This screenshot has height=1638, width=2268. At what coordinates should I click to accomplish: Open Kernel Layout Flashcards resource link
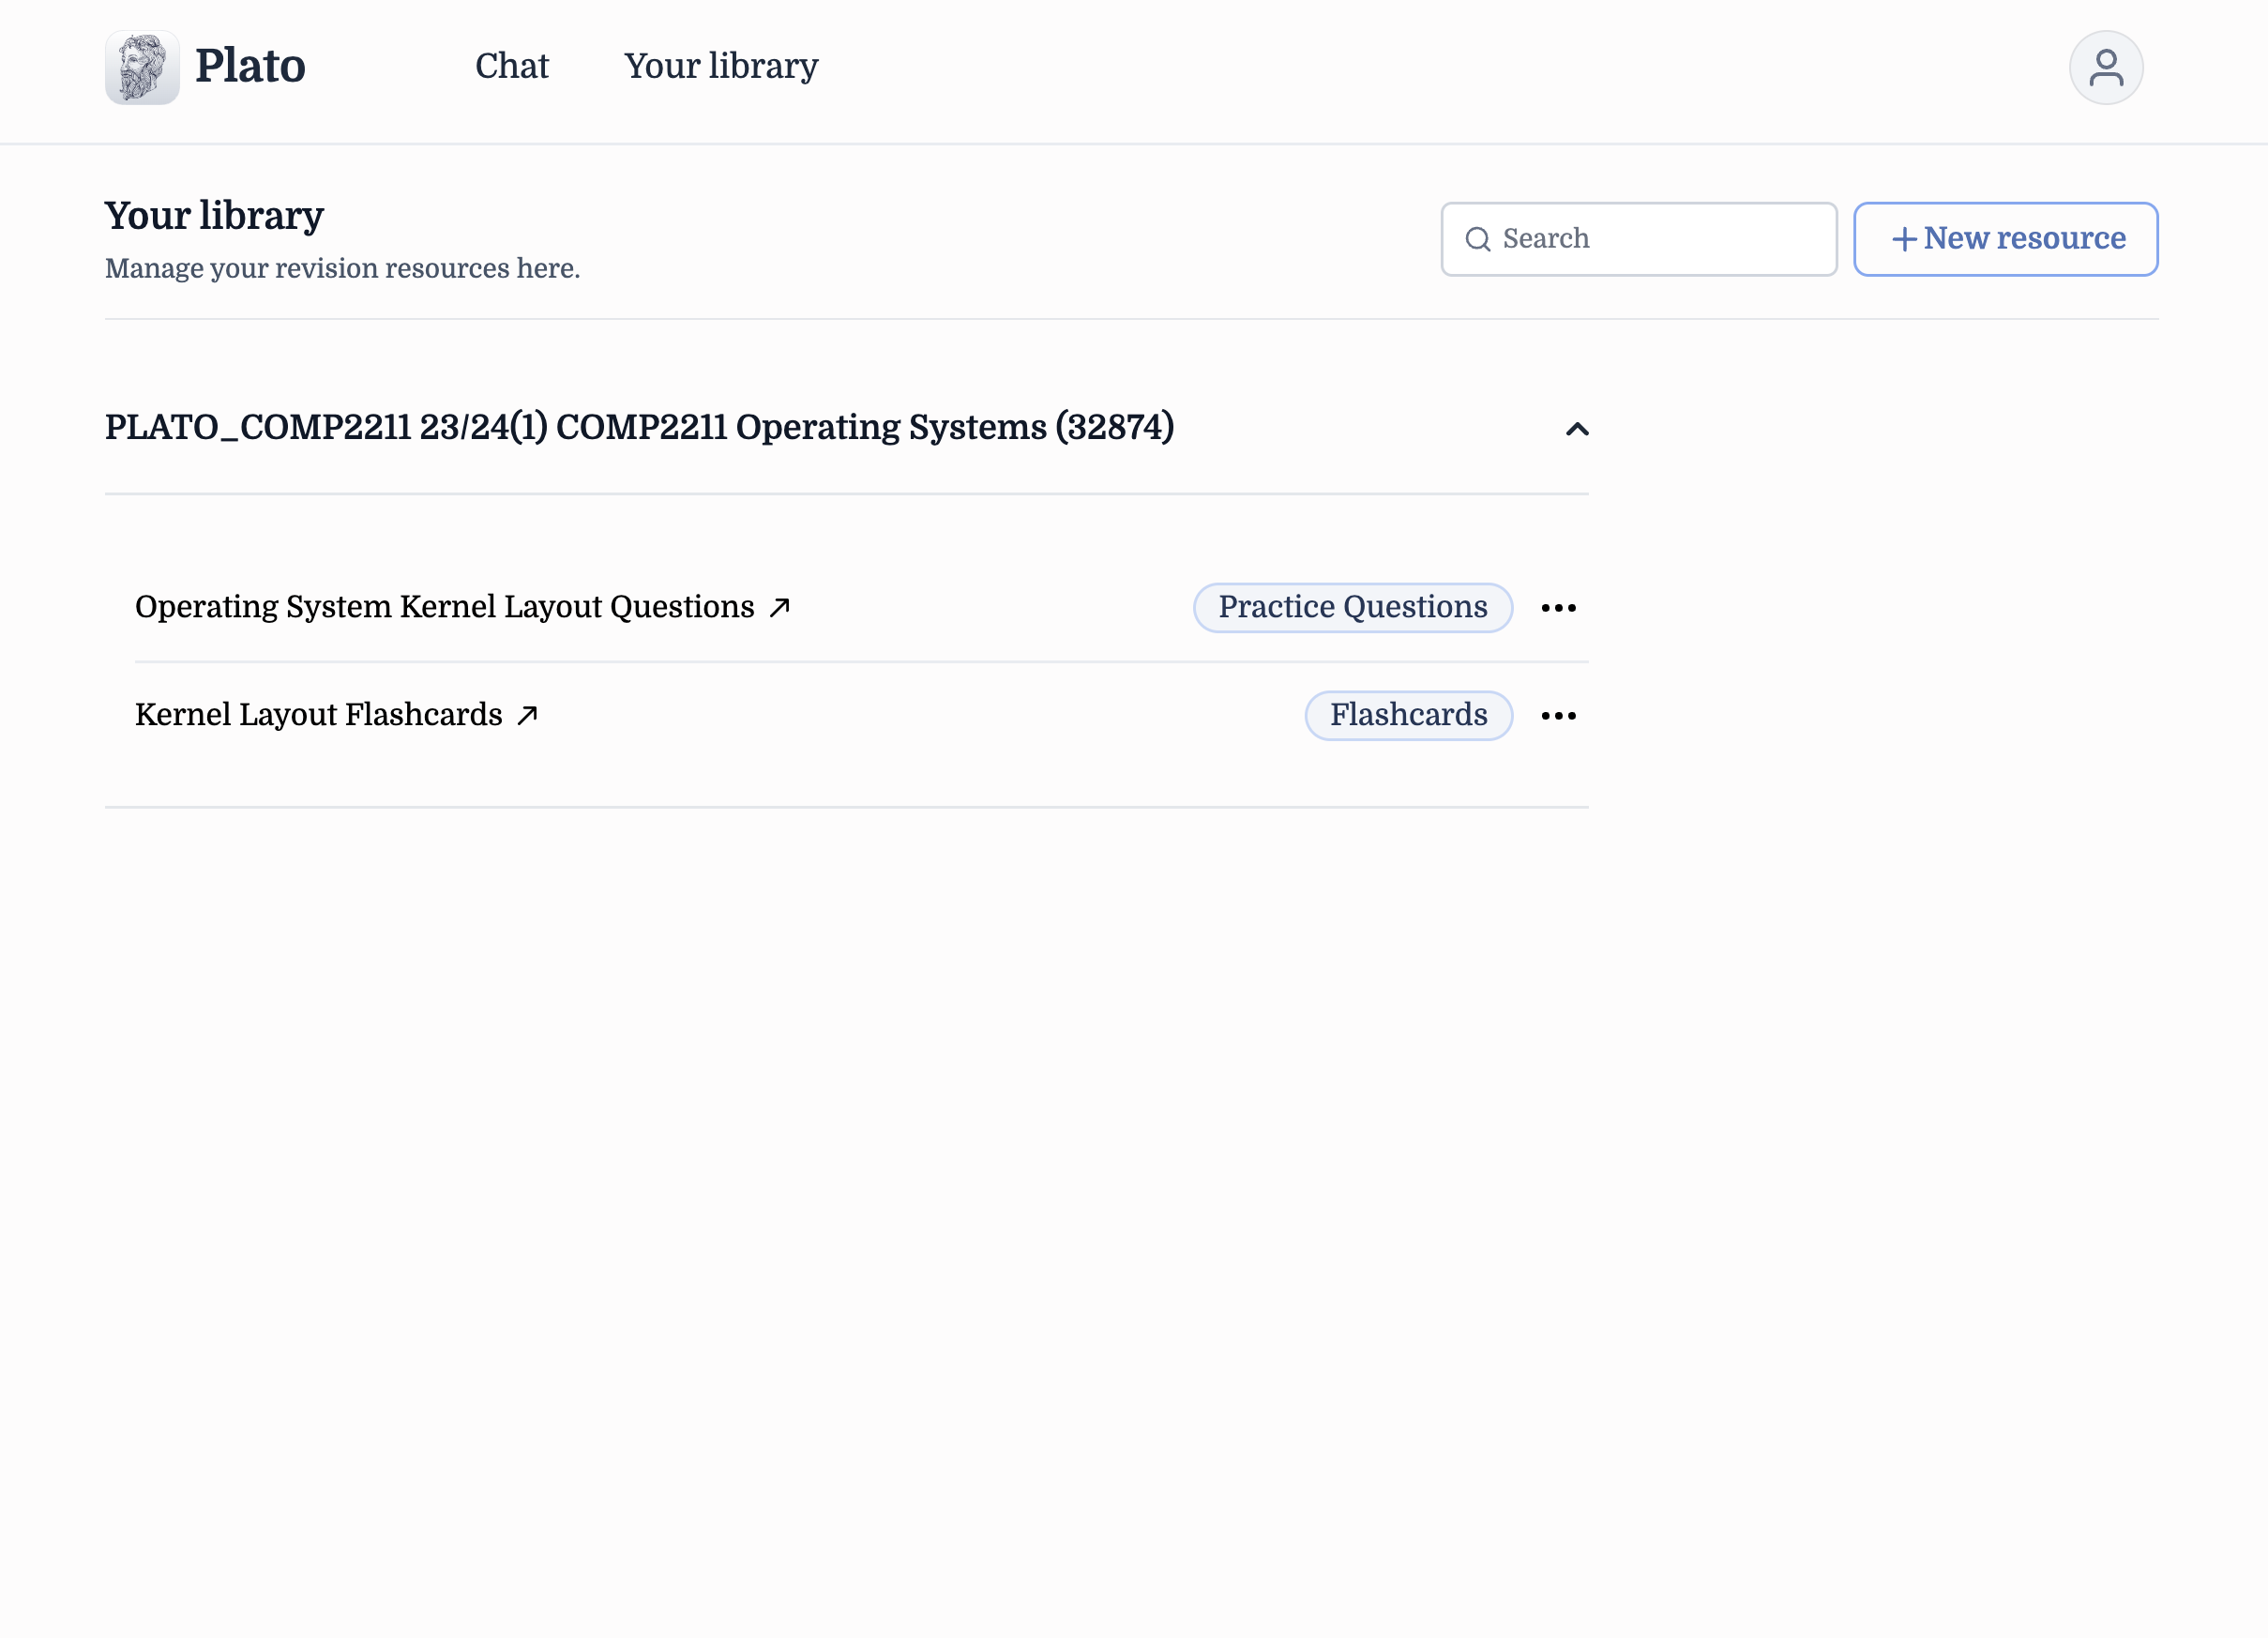pyautogui.click(x=318, y=715)
